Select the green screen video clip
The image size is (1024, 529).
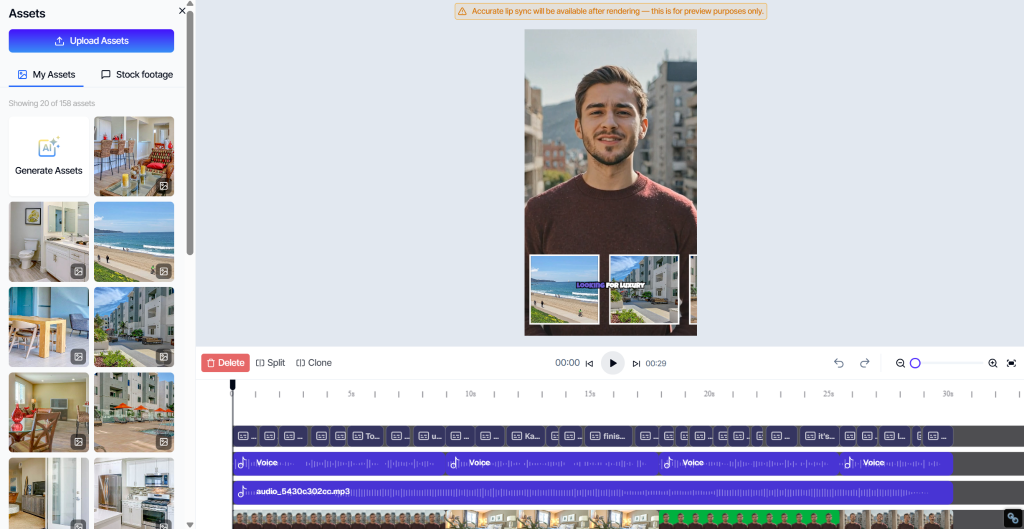tap(749, 520)
